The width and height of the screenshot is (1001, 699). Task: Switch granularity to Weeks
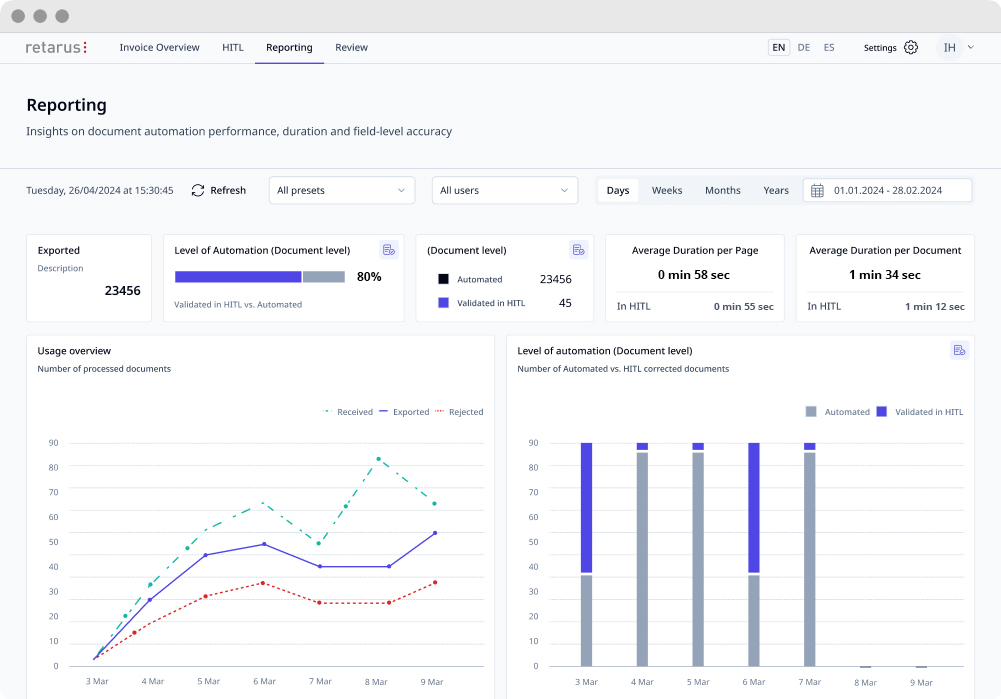(666, 190)
